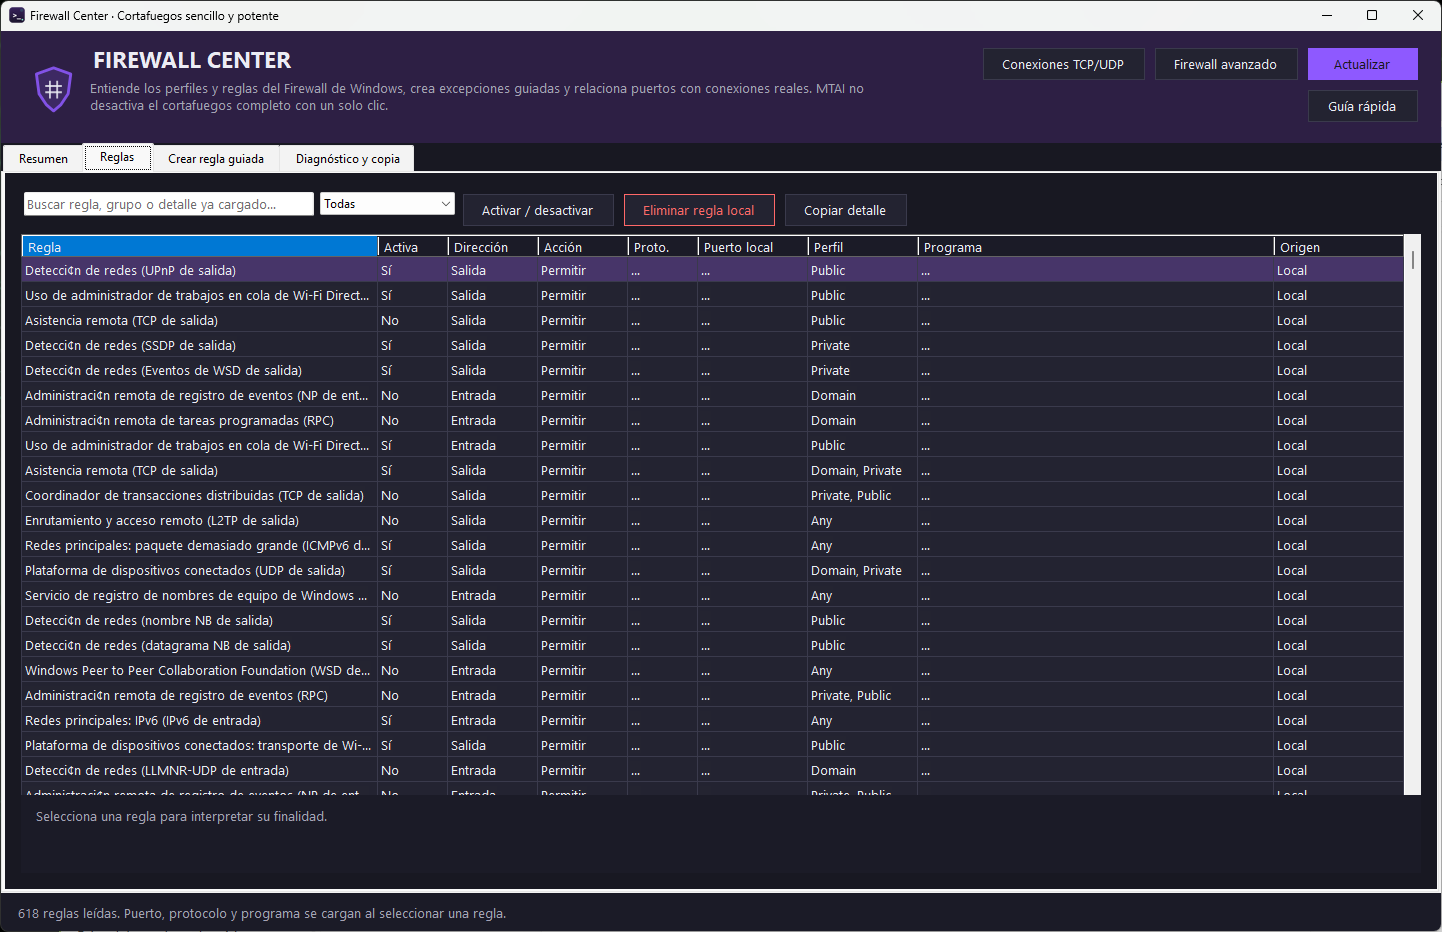Sort by the Activa column header
The image size is (1442, 932).
pyautogui.click(x=413, y=247)
